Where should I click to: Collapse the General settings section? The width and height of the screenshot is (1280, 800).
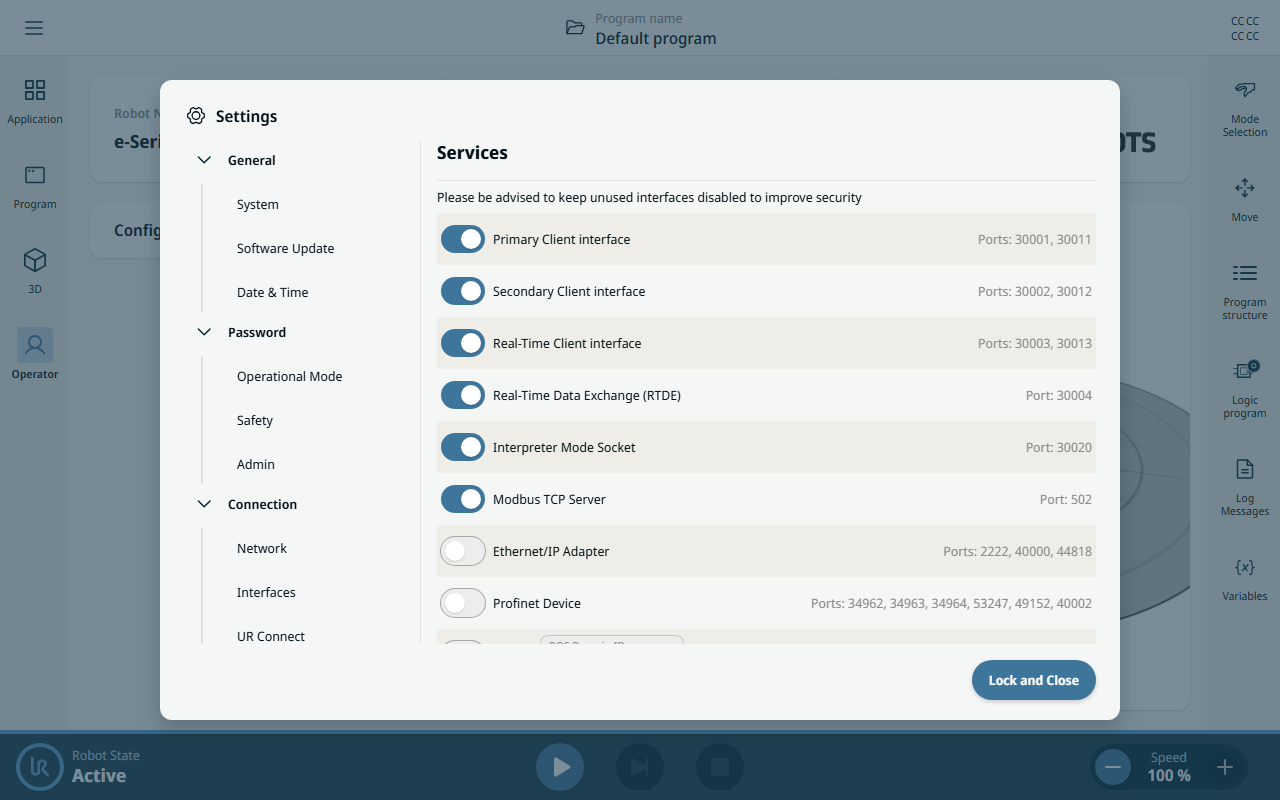[205, 160]
